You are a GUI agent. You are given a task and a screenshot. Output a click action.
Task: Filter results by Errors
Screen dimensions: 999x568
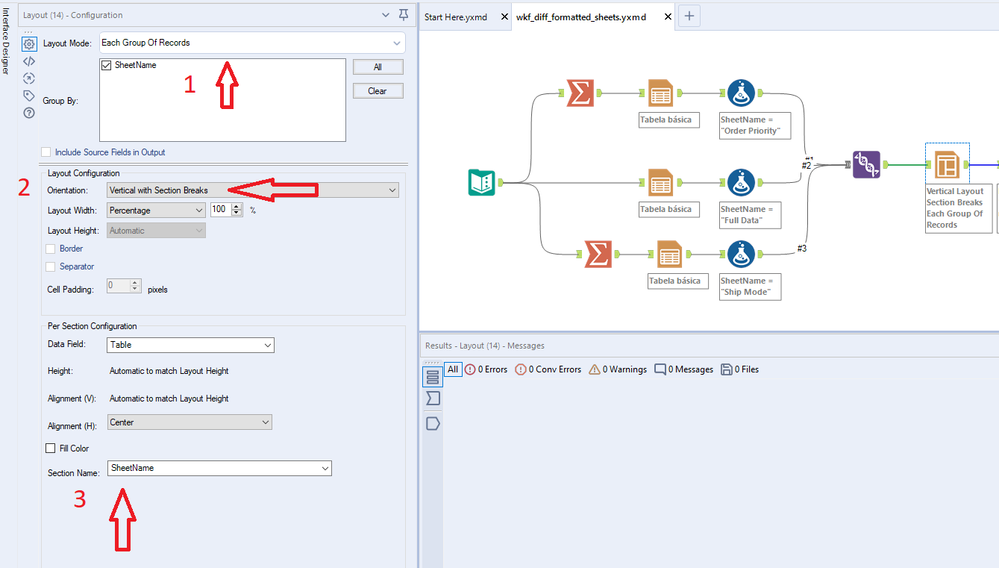coord(486,369)
